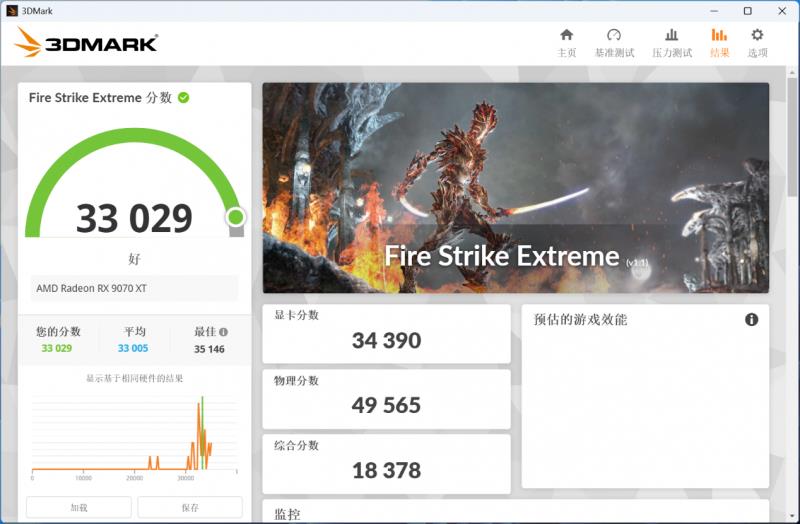Viewport: 800px width, 524px height.
Task: Click the 33 029 main score
Action: click(134, 218)
